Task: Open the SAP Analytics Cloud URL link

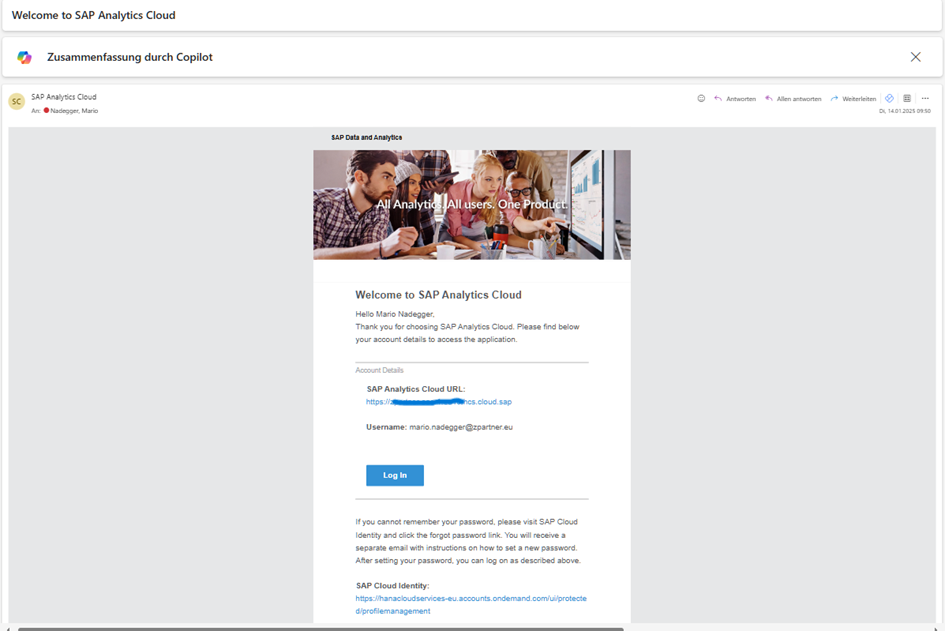Action: pos(438,402)
